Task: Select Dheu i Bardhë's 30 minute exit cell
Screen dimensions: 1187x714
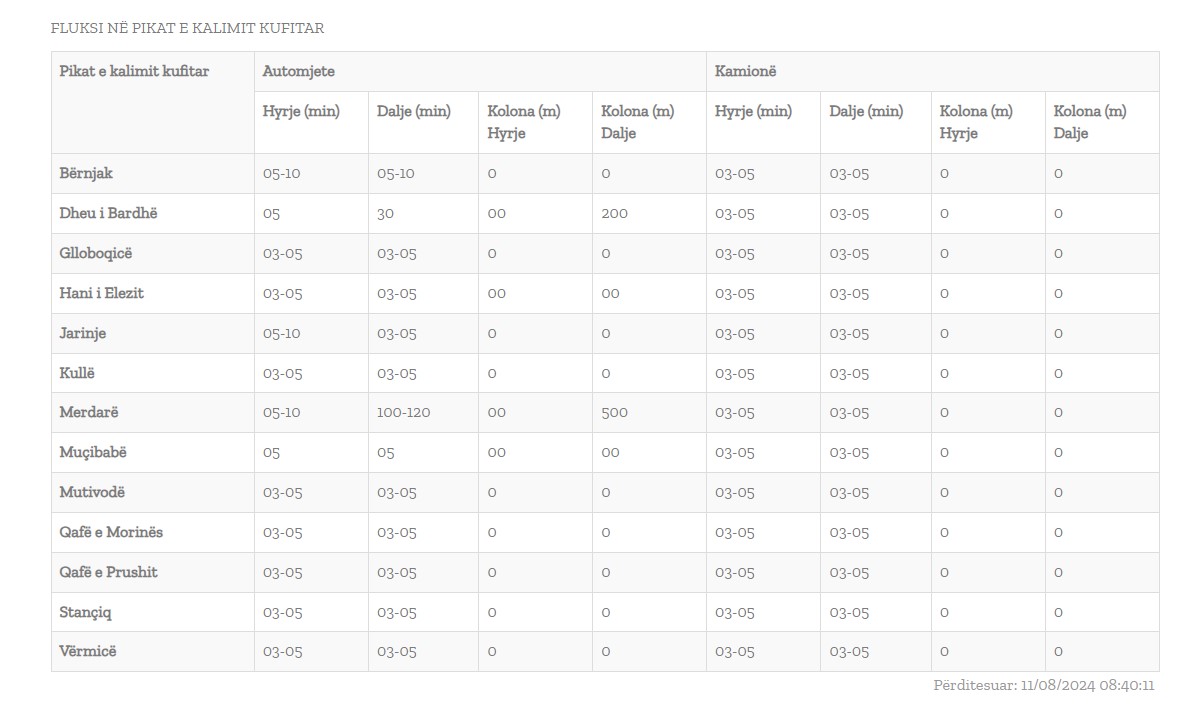Action: (x=385, y=214)
